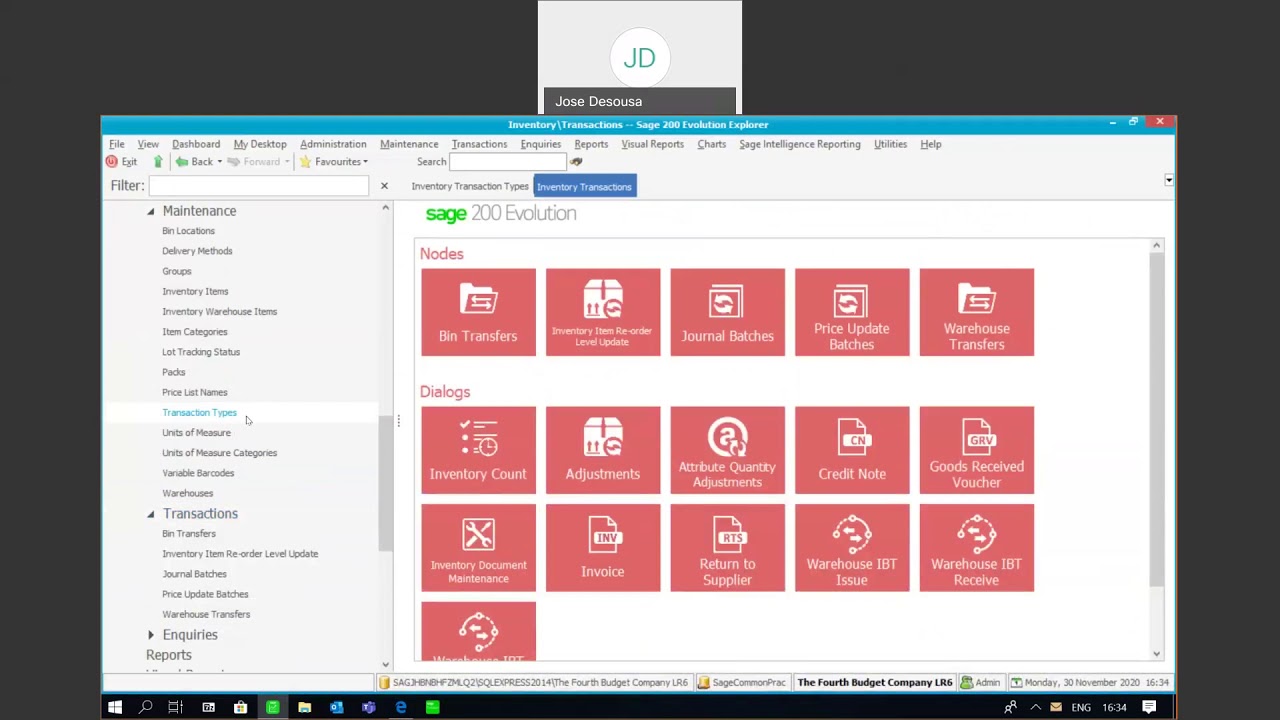Click the red Exit power icon

pos(112,162)
